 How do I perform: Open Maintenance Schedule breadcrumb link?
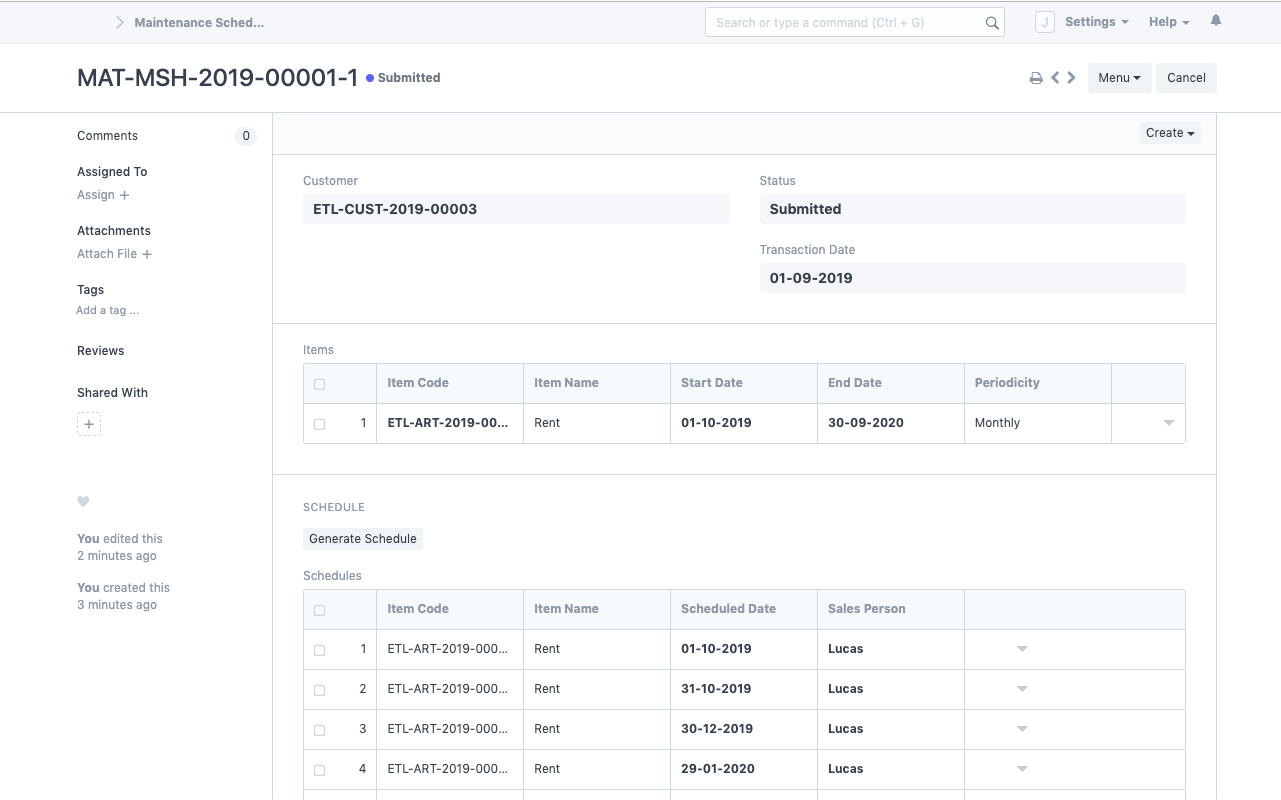point(199,22)
